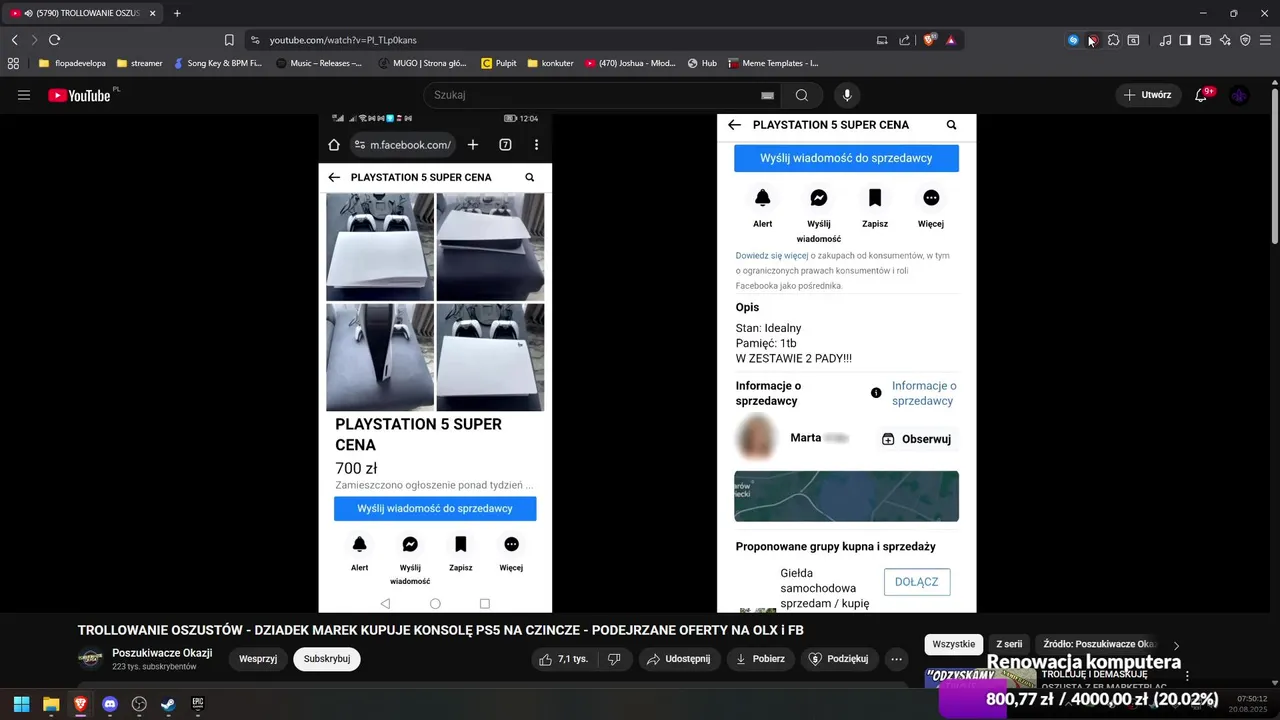Click the Pobierz download button
Viewport: 1280px width, 720px height.
(760, 659)
